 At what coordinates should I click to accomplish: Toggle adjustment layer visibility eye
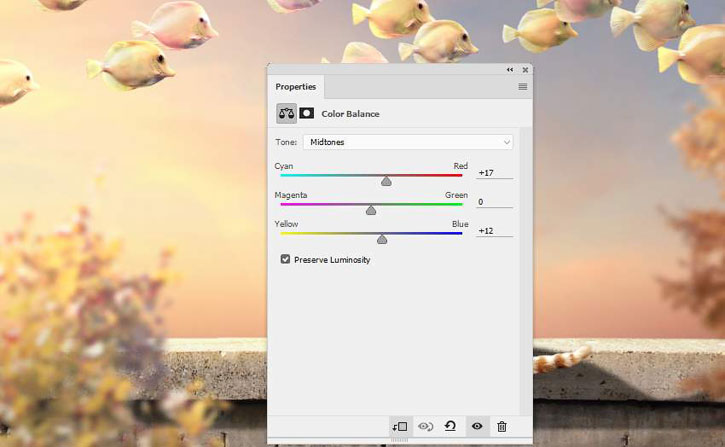click(x=477, y=426)
